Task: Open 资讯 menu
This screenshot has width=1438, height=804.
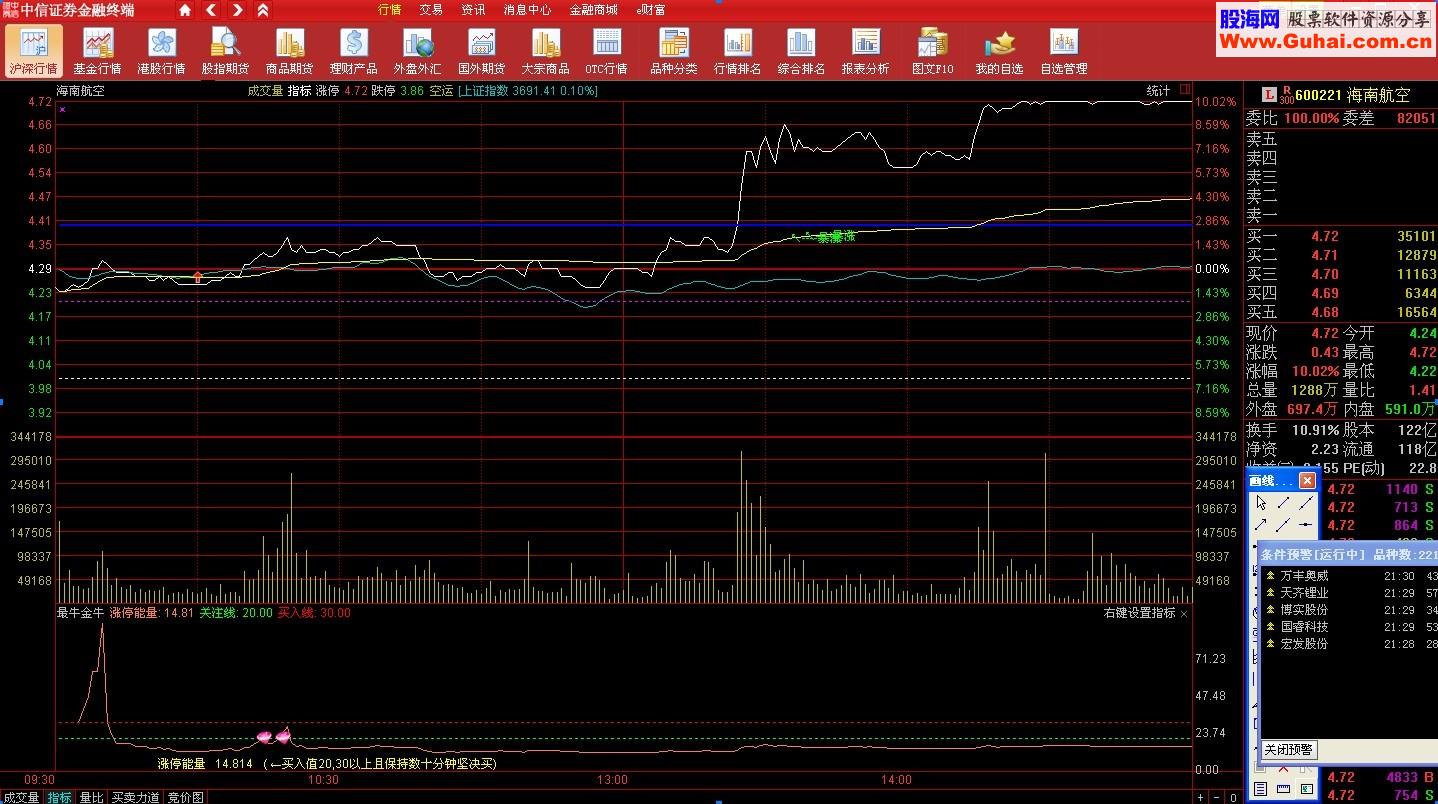Action: 473,10
